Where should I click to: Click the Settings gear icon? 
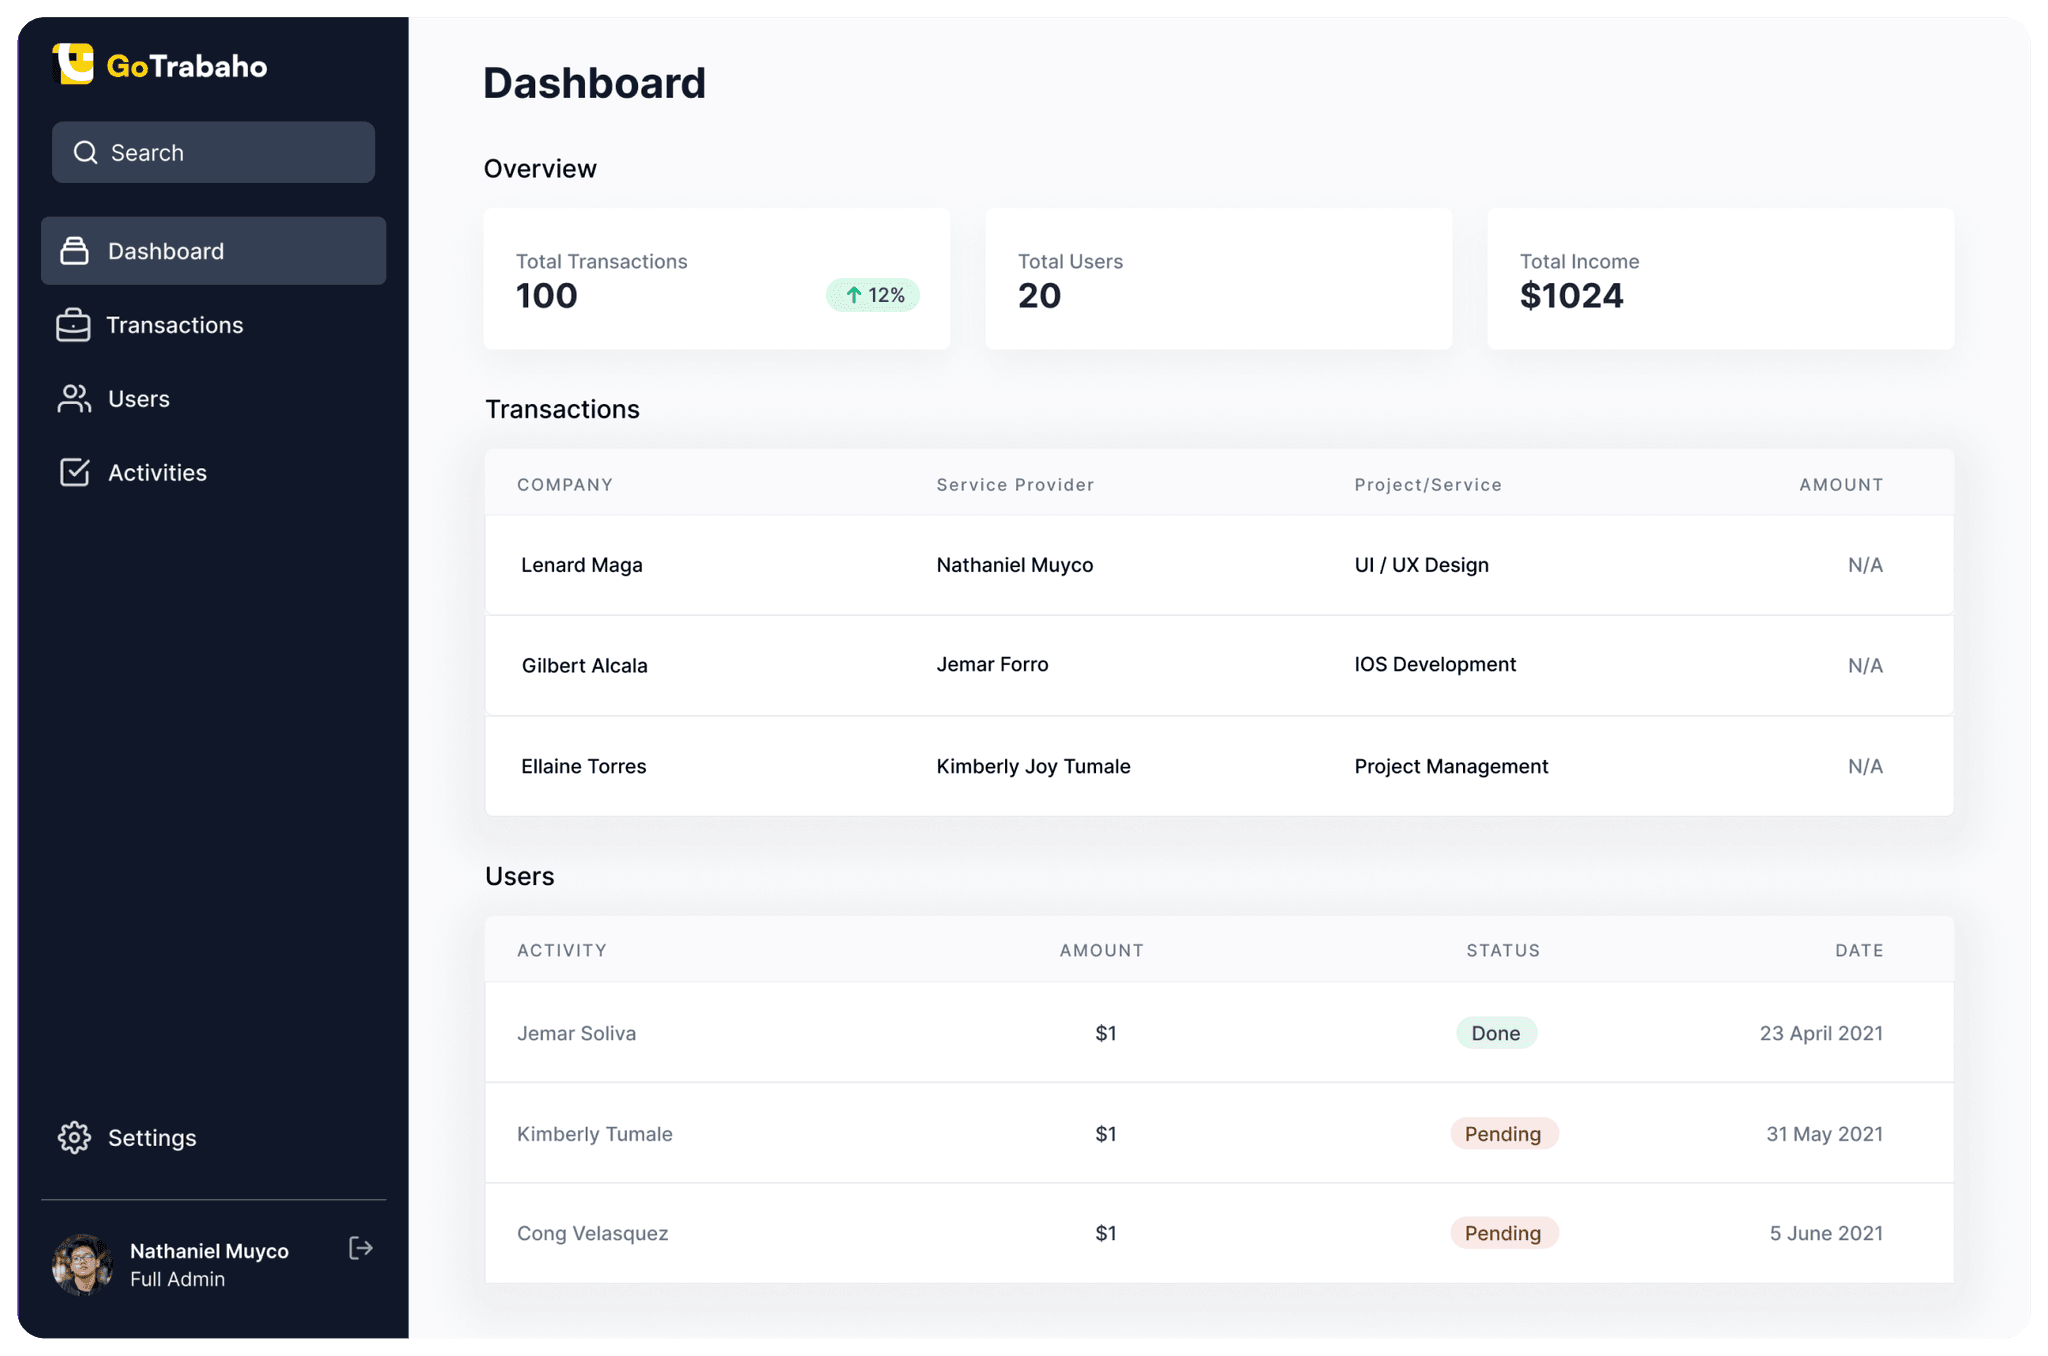74,1137
